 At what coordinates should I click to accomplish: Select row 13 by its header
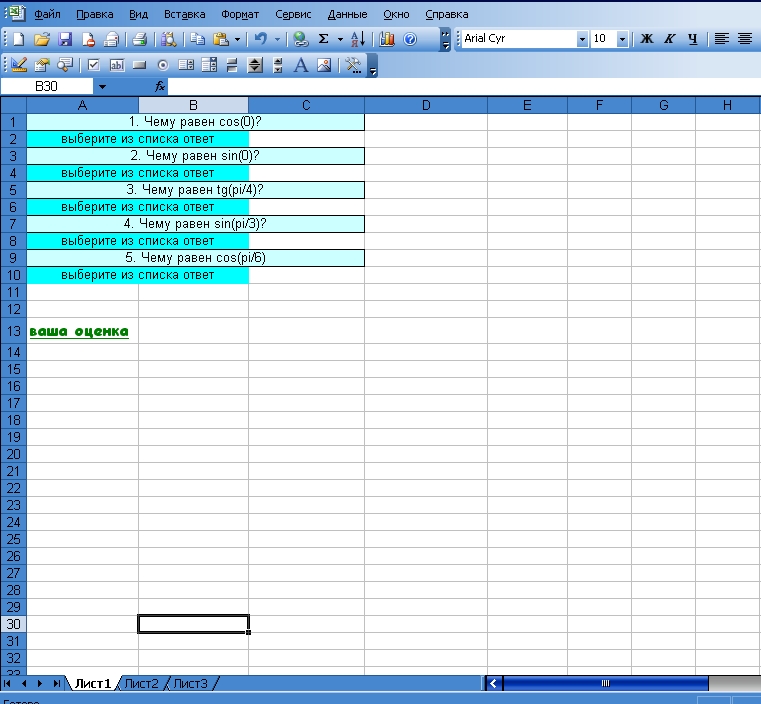tap(14, 331)
